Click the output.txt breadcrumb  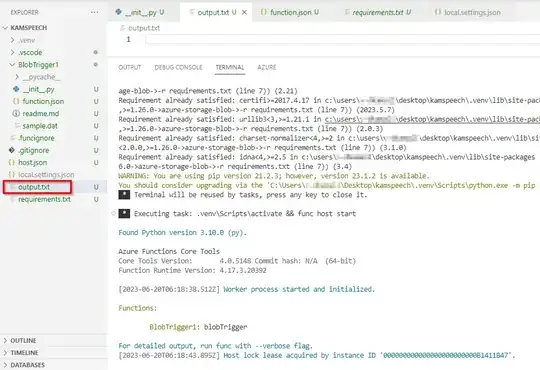[144, 28]
